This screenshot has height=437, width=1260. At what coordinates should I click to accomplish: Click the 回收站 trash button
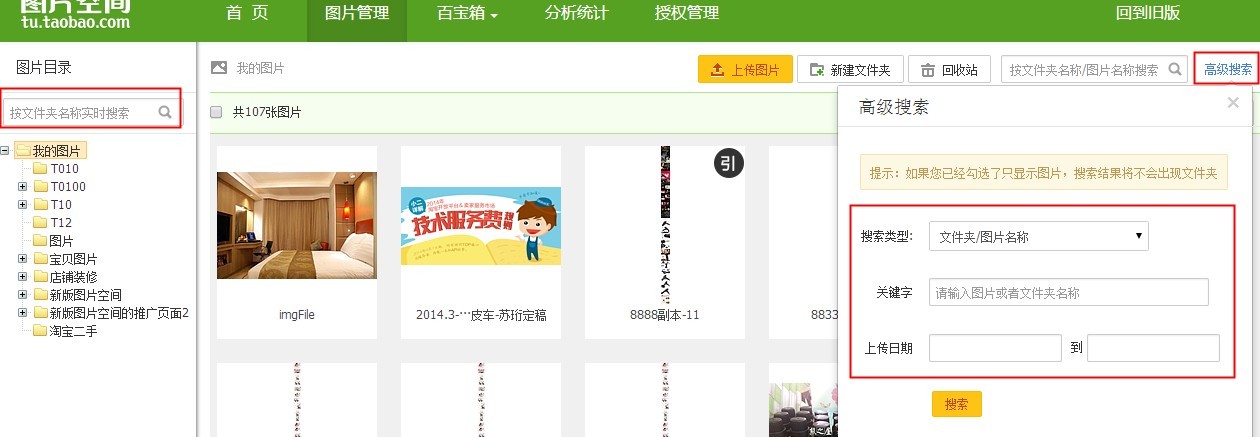coord(950,70)
